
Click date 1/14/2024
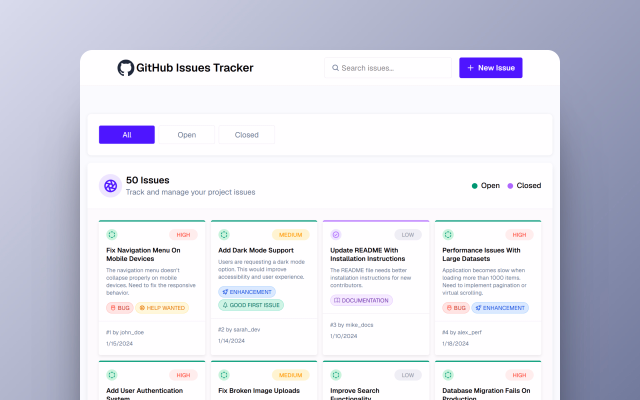coord(231,341)
